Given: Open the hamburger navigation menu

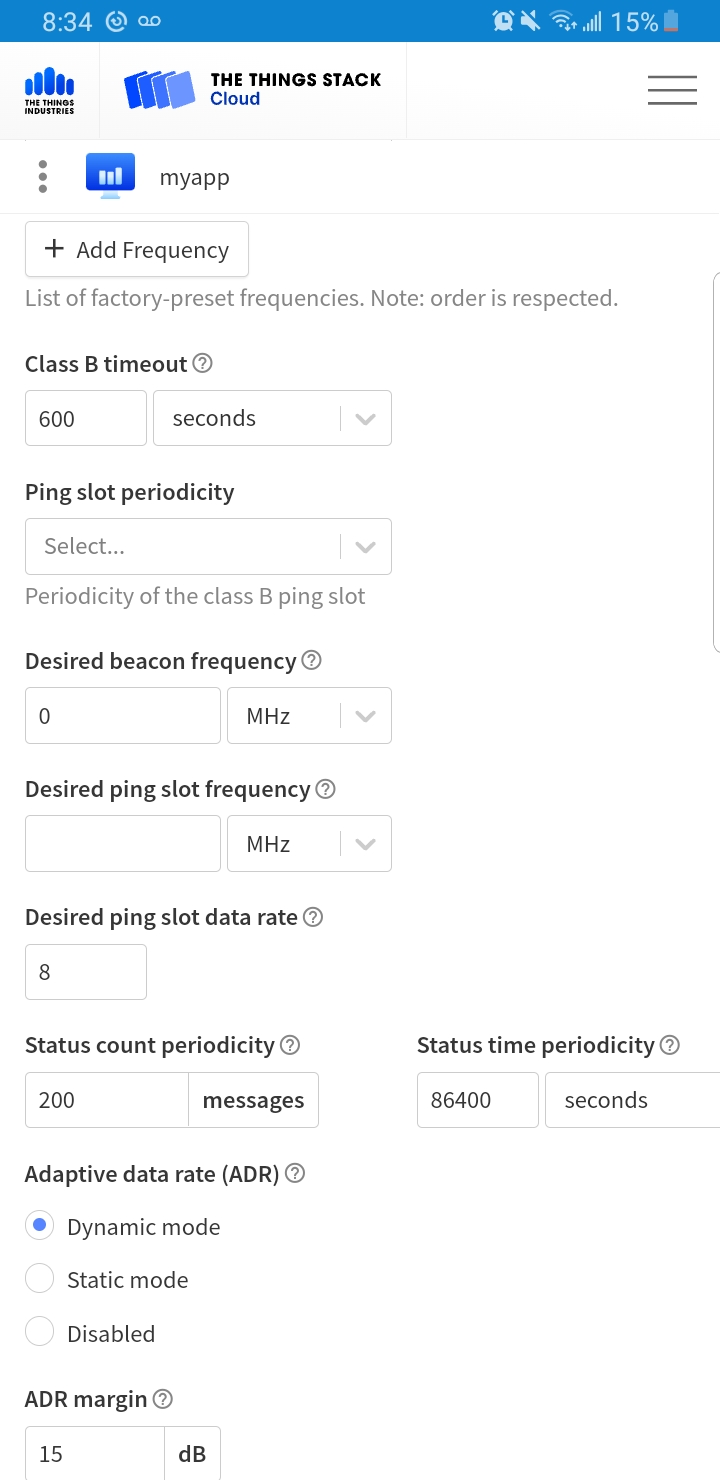Looking at the screenshot, I should (x=672, y=90).
